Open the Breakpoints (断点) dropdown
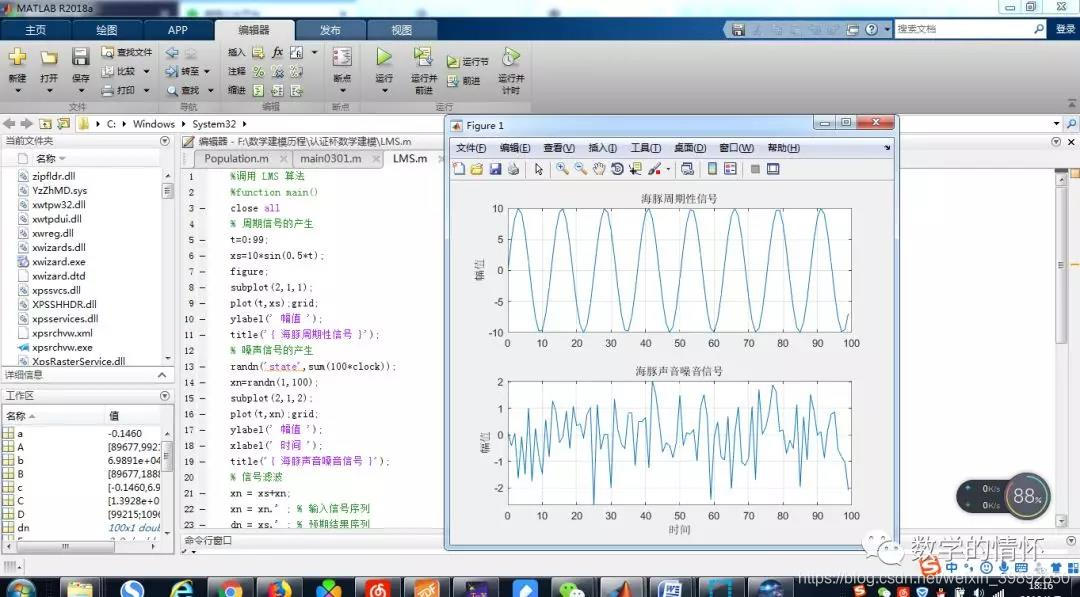This screenshot has height=597, width=1080. coord(342,91)
